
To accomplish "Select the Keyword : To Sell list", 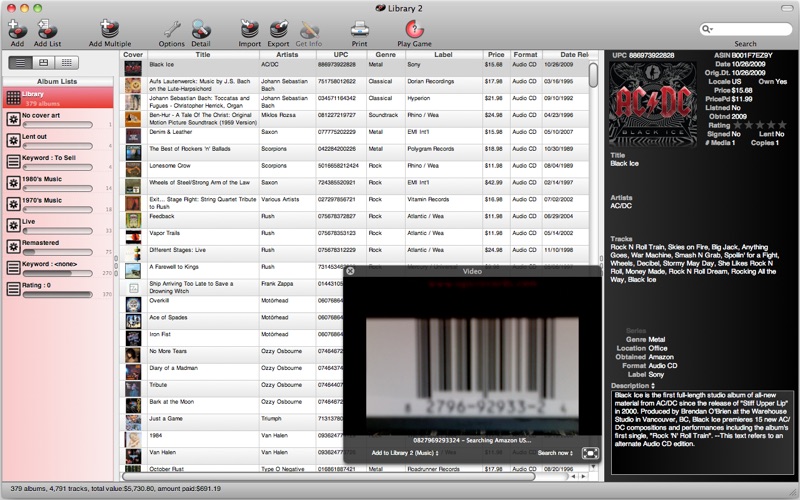I will (58, 162).
